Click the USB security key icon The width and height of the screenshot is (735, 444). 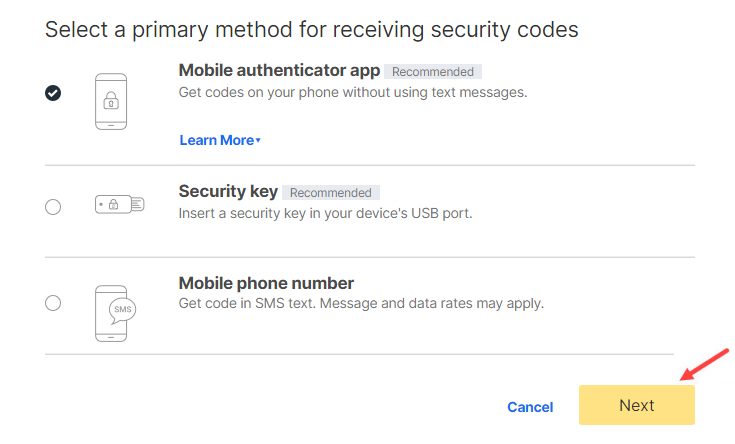(120, 204)
